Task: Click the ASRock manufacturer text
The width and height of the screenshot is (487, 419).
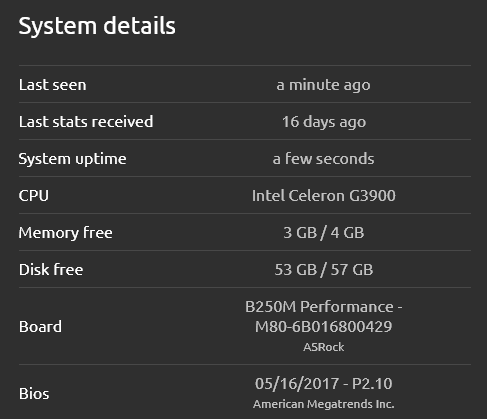Action: pyautogui.click(x=324, y=347)
